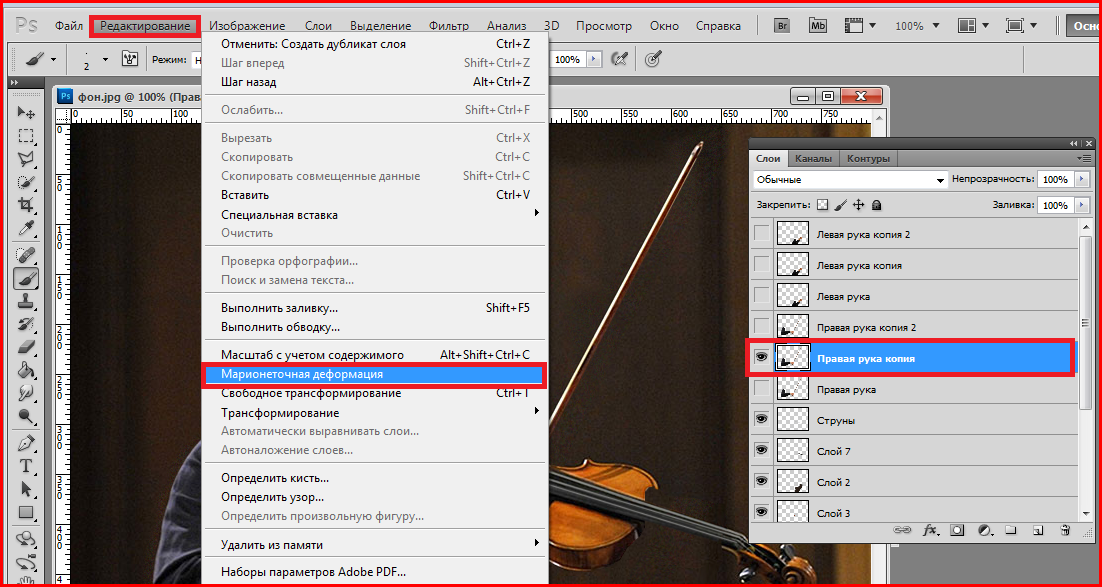Select the History Brush tool
This screenshot has height=587, width=1102.
[26, 324]
